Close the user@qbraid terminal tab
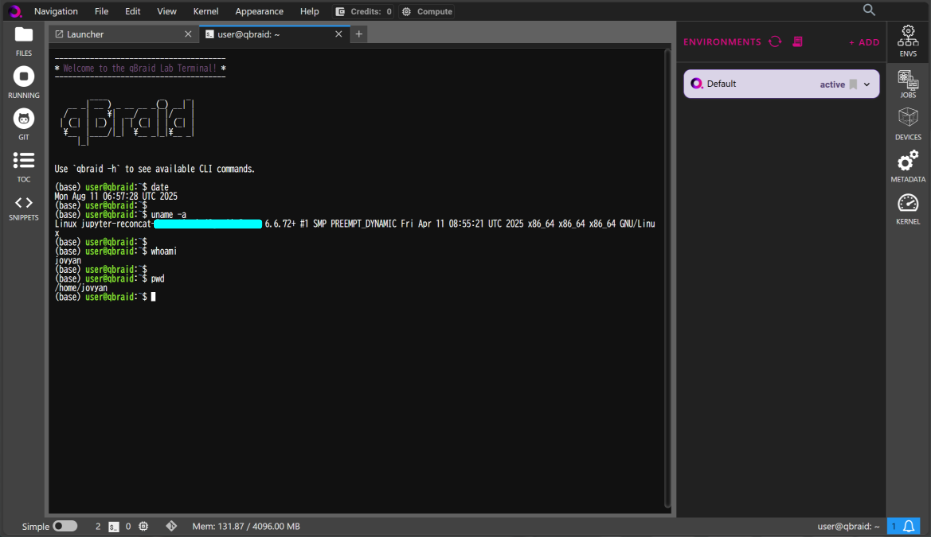 click(338, 34)
